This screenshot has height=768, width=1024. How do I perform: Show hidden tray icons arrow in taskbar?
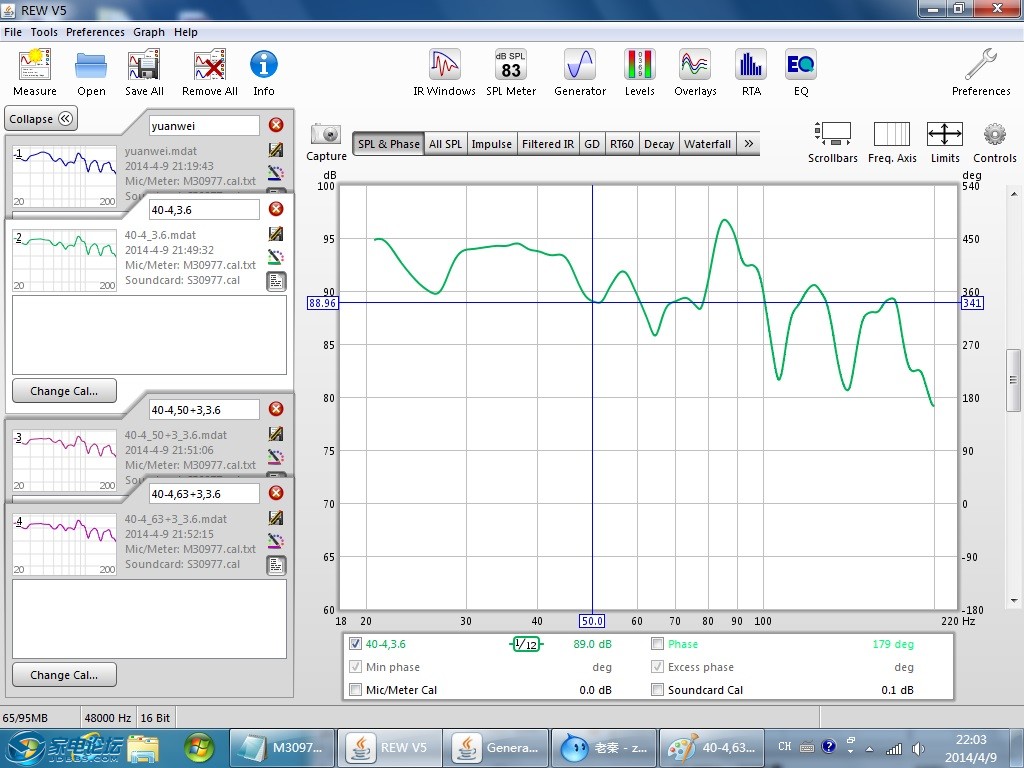coord(869,749)
